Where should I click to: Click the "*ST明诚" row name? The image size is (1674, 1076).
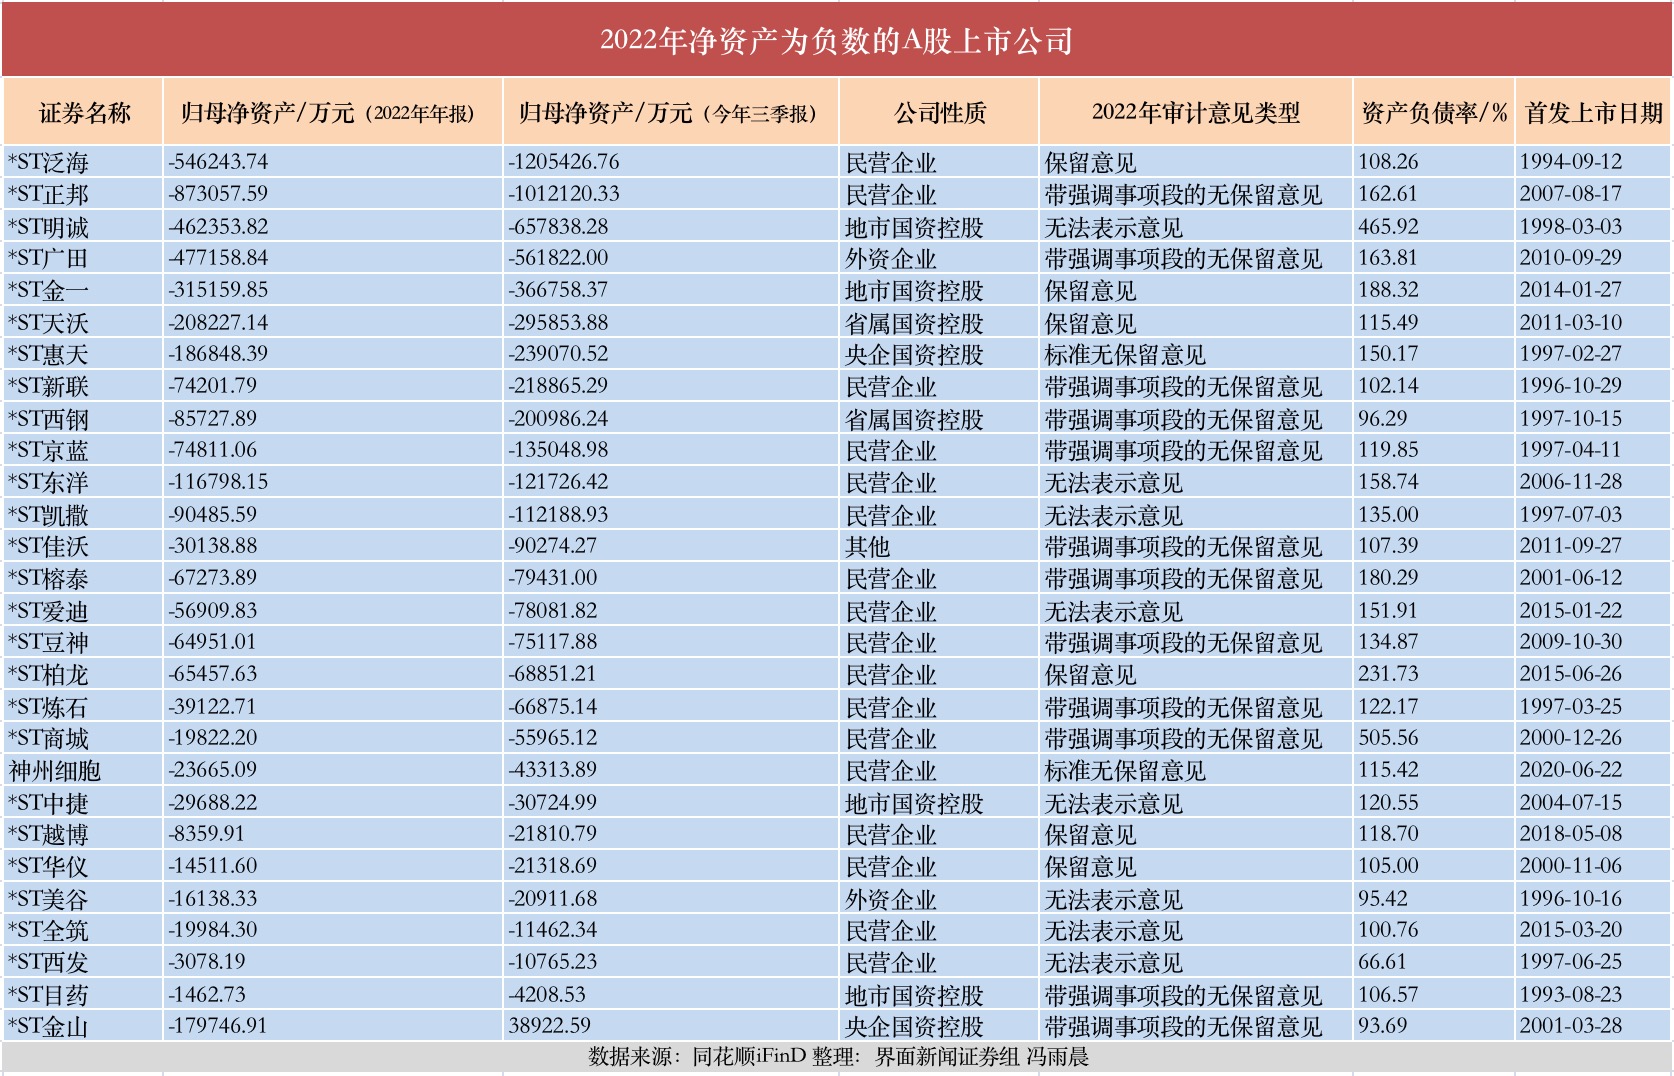click(x=48, y=227)
